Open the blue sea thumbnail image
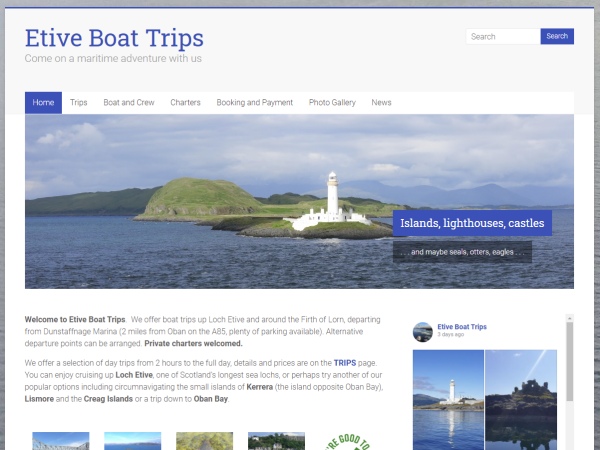Screen dimensions: 600x450 [133, 441]
